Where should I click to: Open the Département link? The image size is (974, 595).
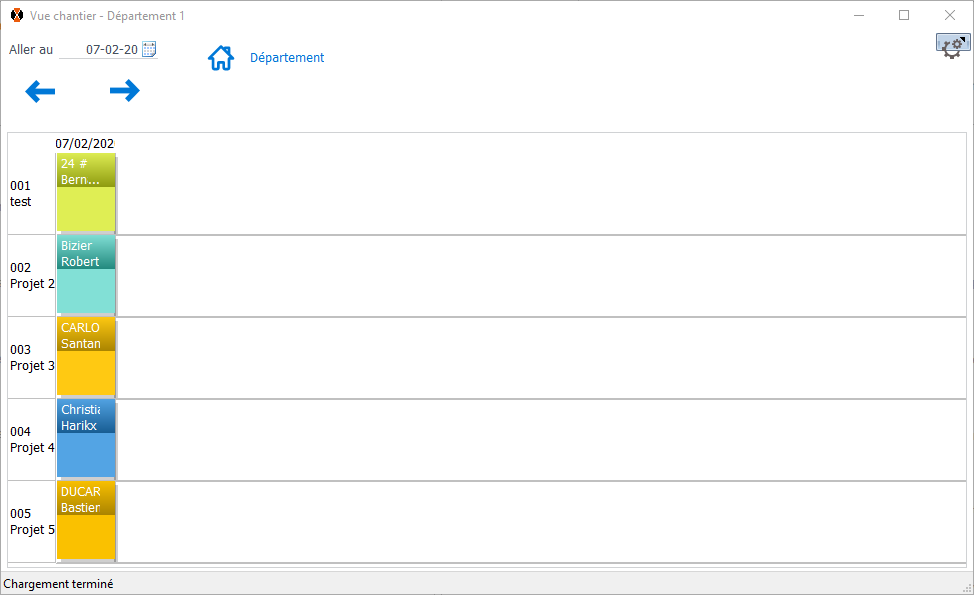(x=287, y=58)
